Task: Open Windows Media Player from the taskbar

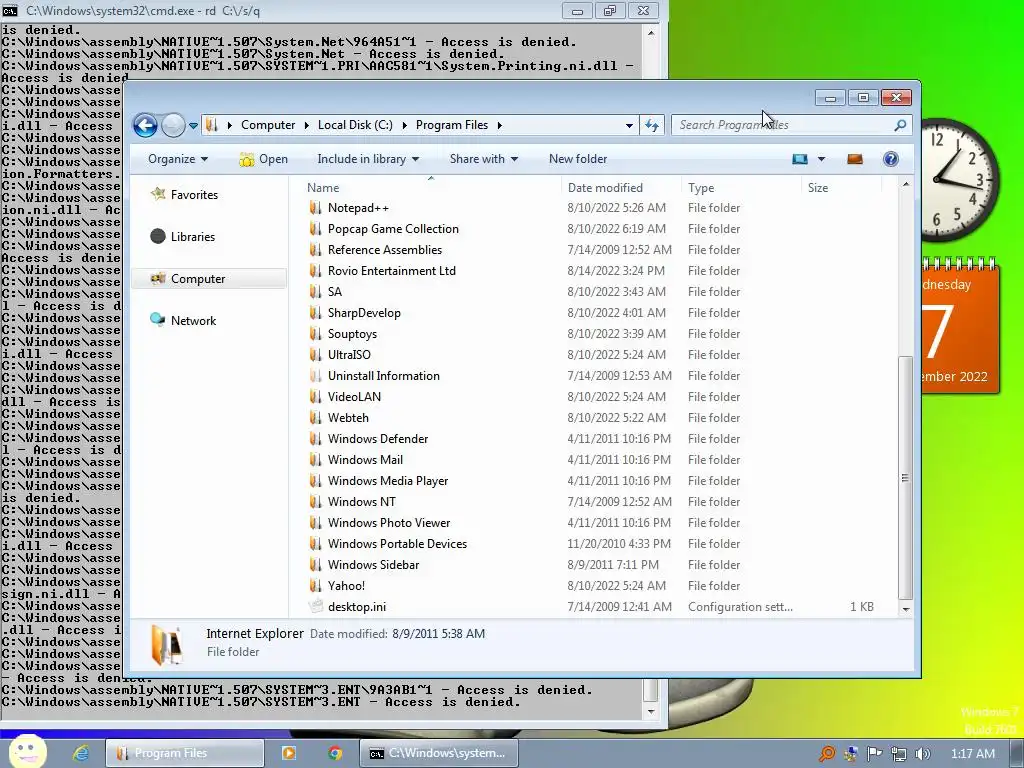Action: (x=288, y=753)
